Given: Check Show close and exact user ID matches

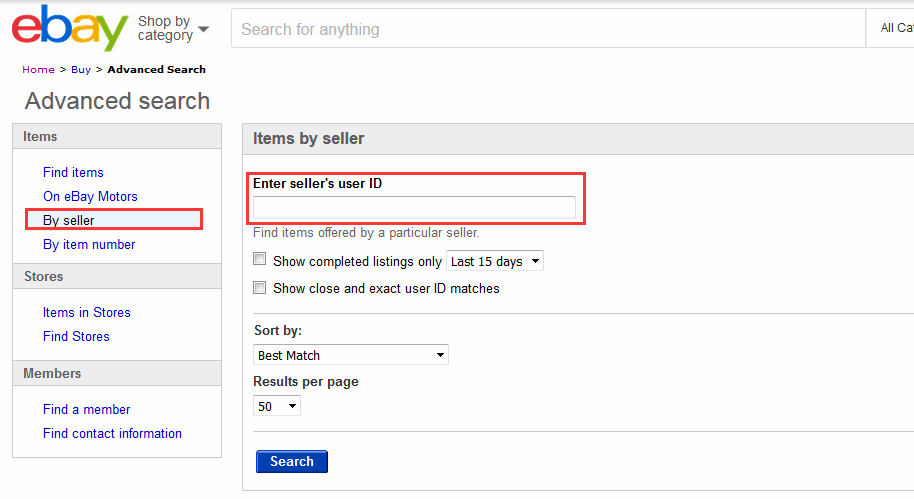Looking at the screenshot, I should [260, 288].
